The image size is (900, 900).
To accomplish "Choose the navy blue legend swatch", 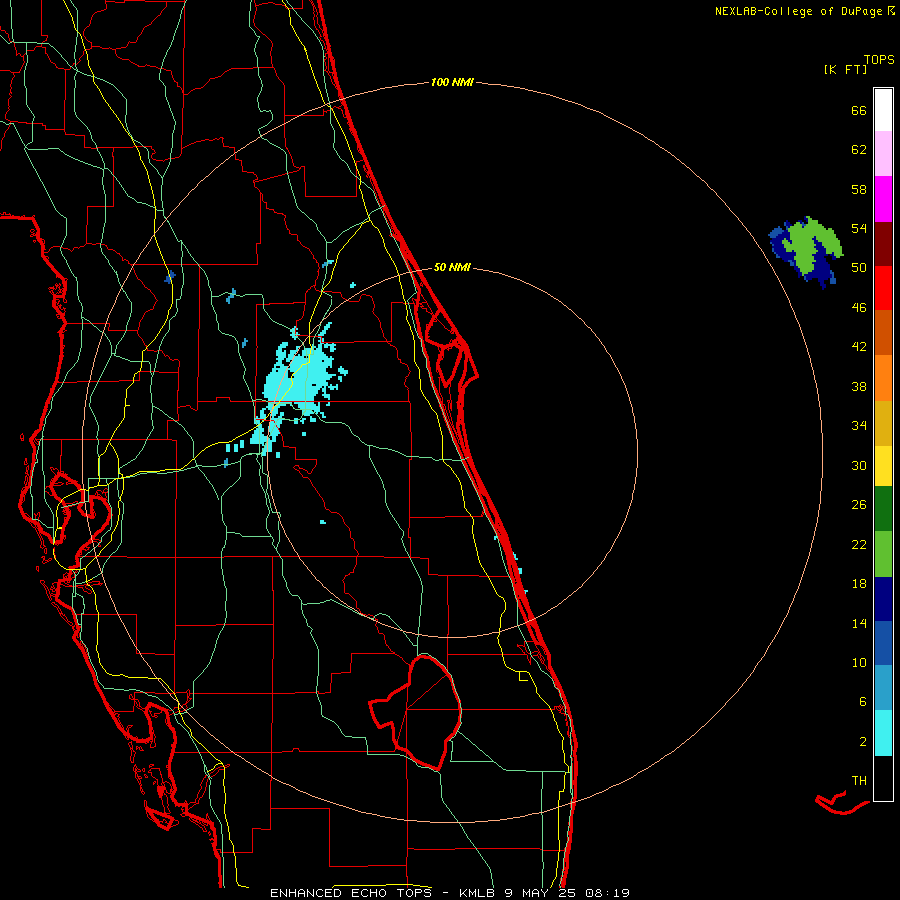I will (x=883, y=599).
